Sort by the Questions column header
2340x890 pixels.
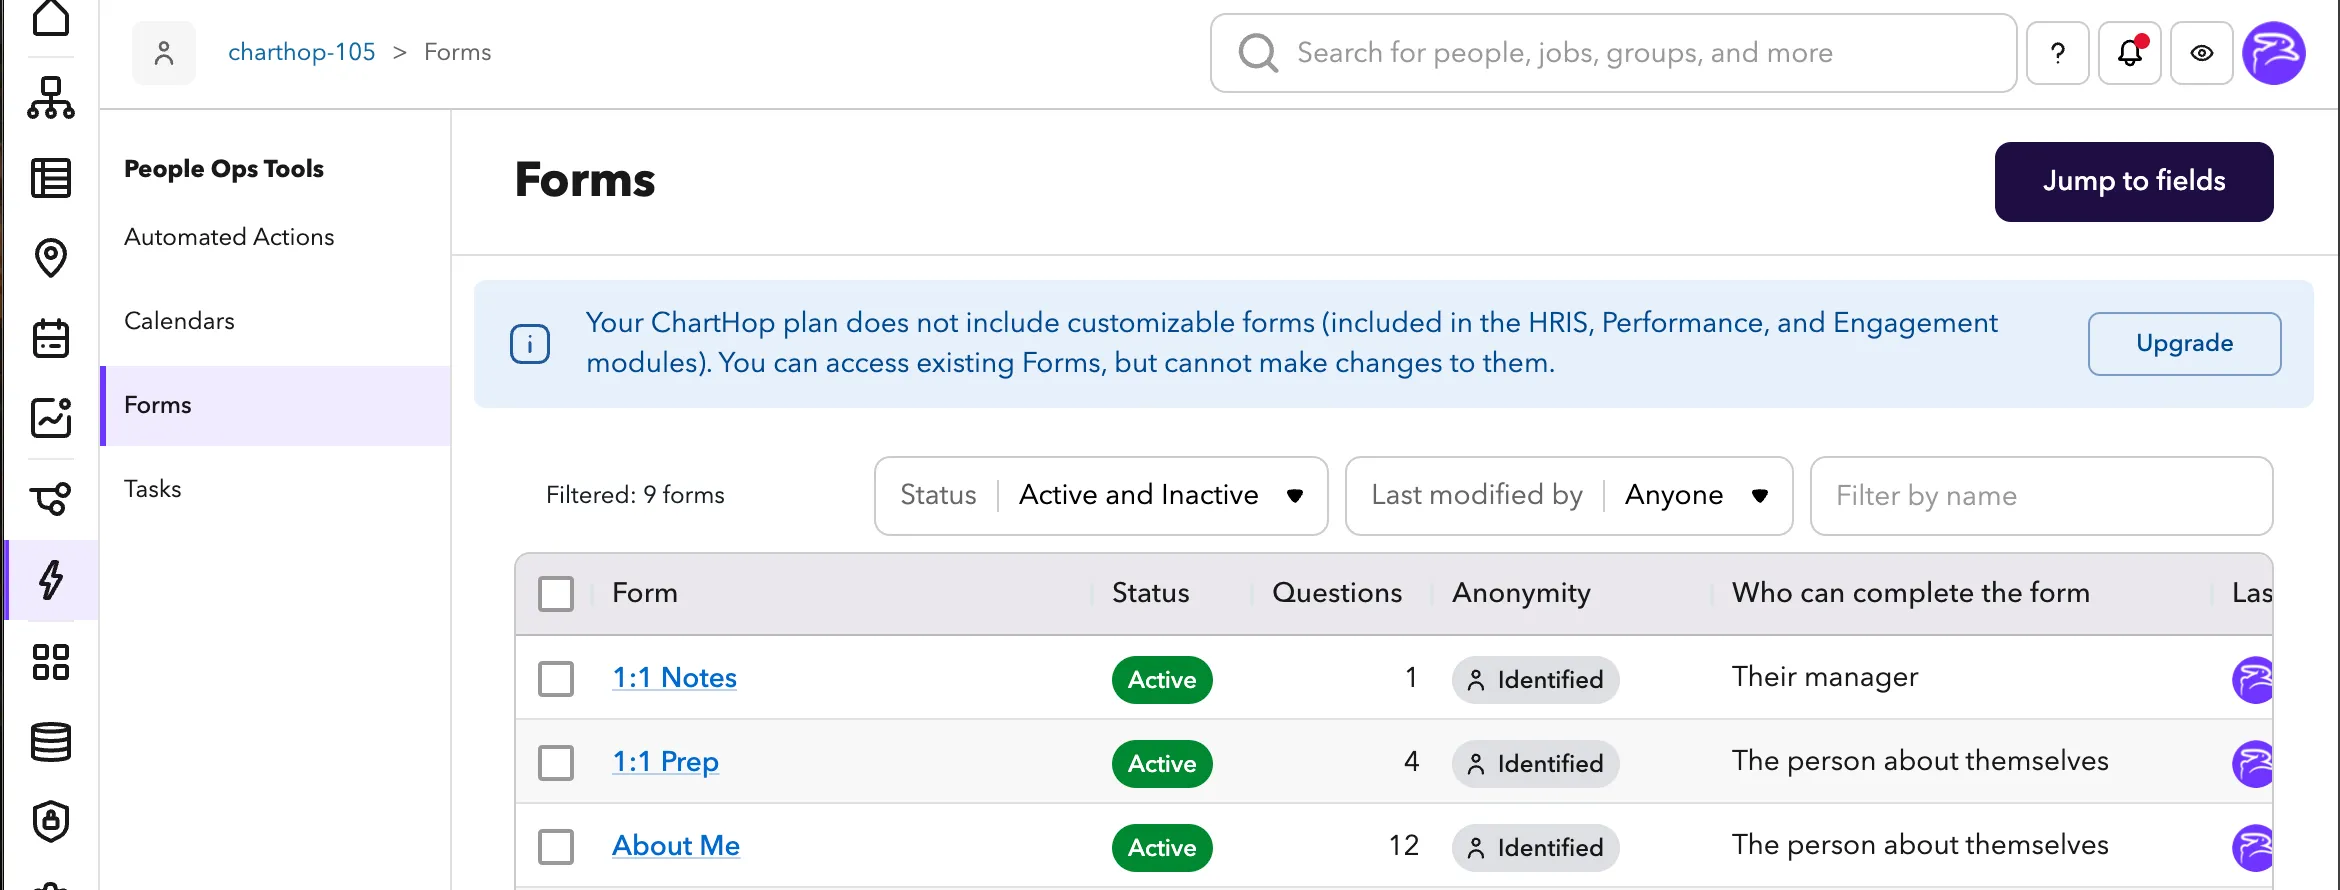pos(1337,593)
